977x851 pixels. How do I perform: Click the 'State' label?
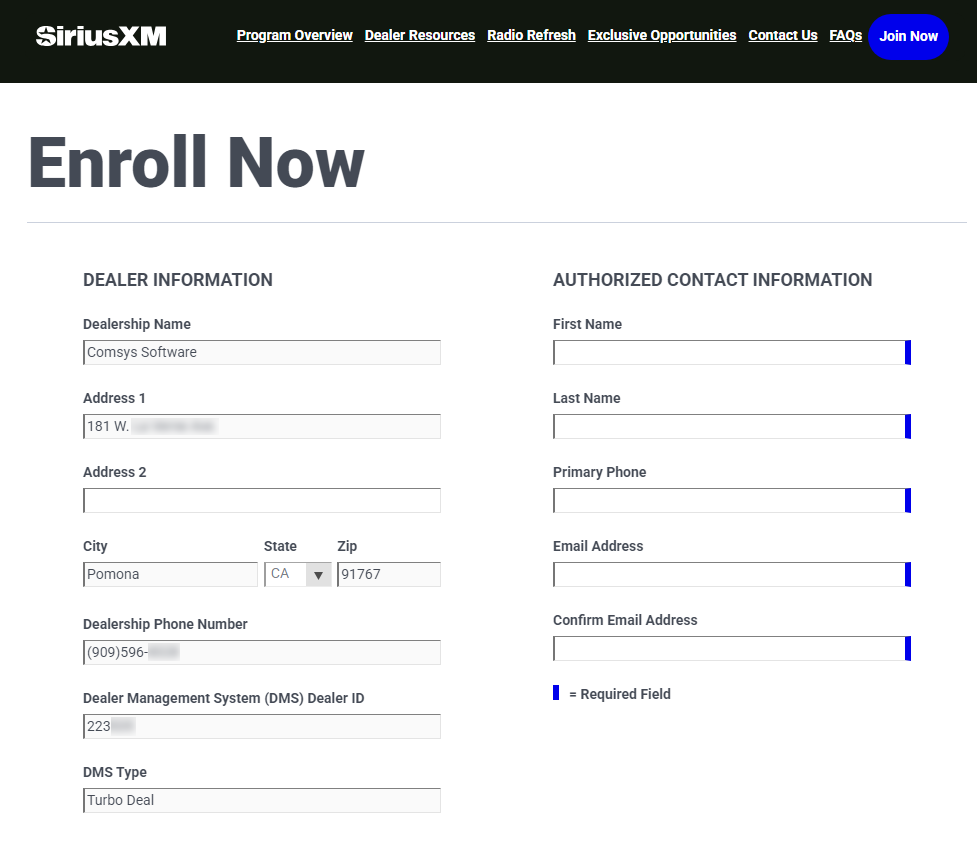(280, 546)
